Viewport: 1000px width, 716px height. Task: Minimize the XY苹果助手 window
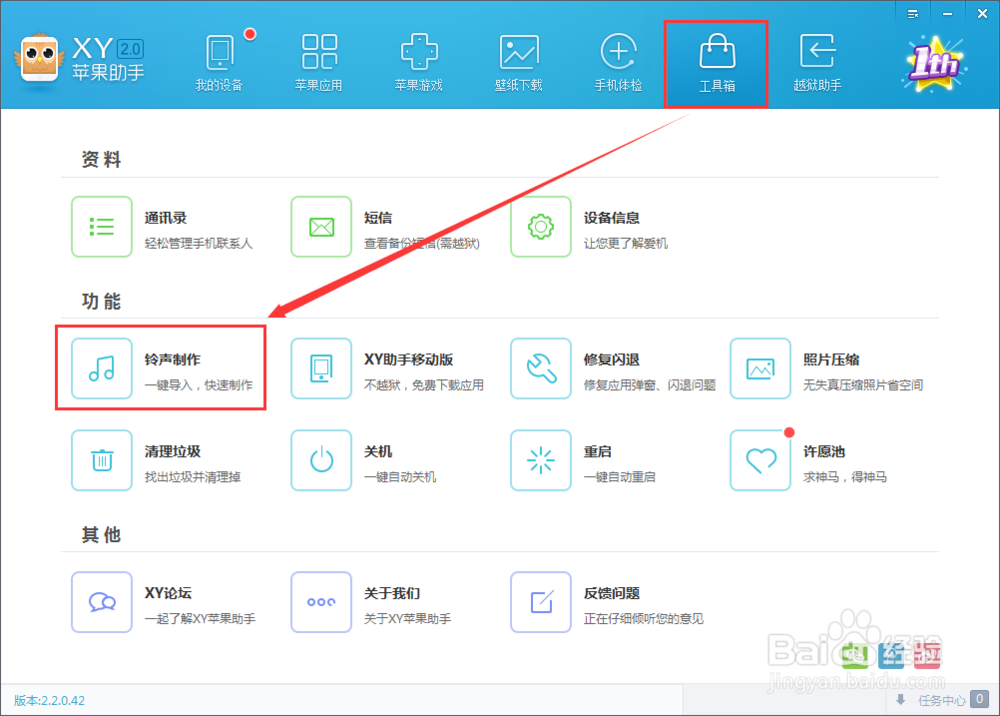pyautogui.click(x=948, y=14)
